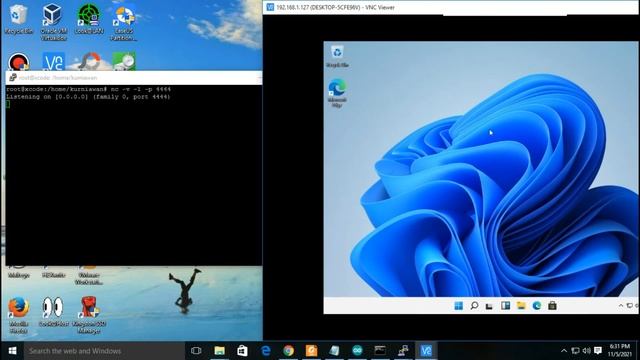Open File Explorer on the local taskbar
The image size is (640, 360).
[219, 351]
